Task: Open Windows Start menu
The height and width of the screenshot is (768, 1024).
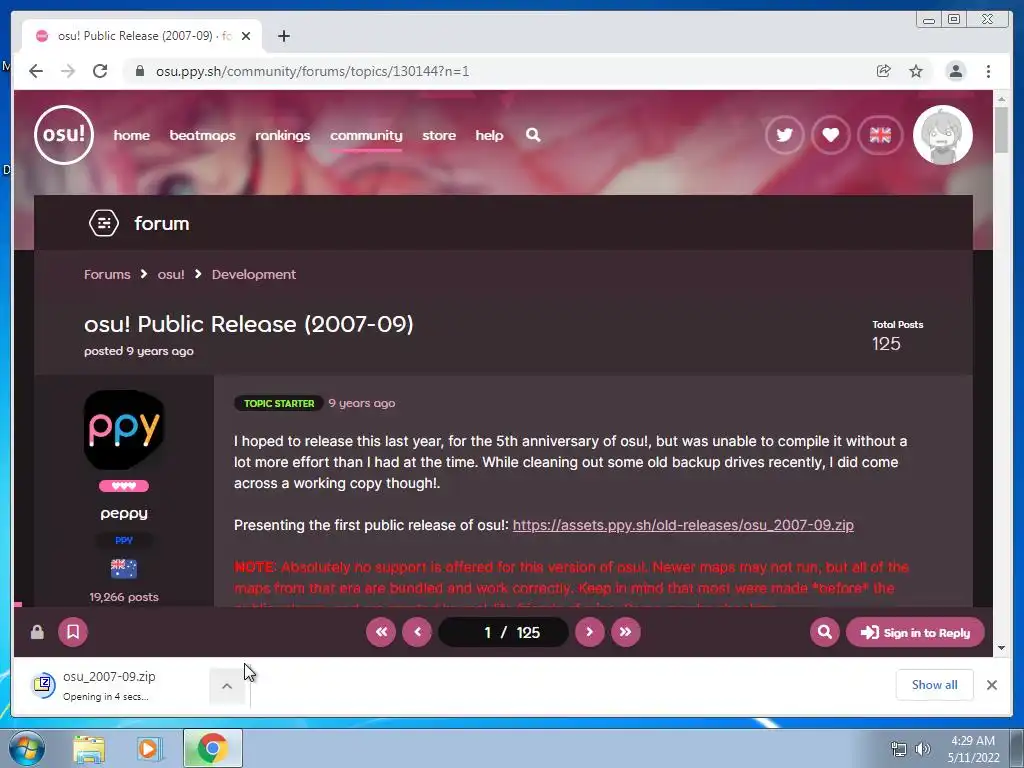Action: (x=27, y=748)
